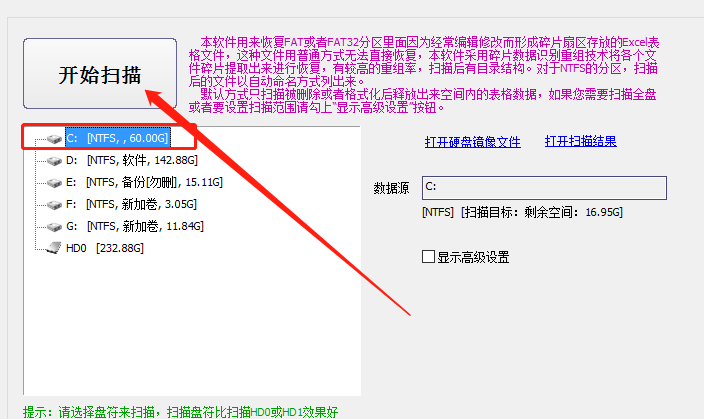Focus the 数据源 input field
Image resolution: width=704 pixels, height=419 pixels.
(544, 188)
